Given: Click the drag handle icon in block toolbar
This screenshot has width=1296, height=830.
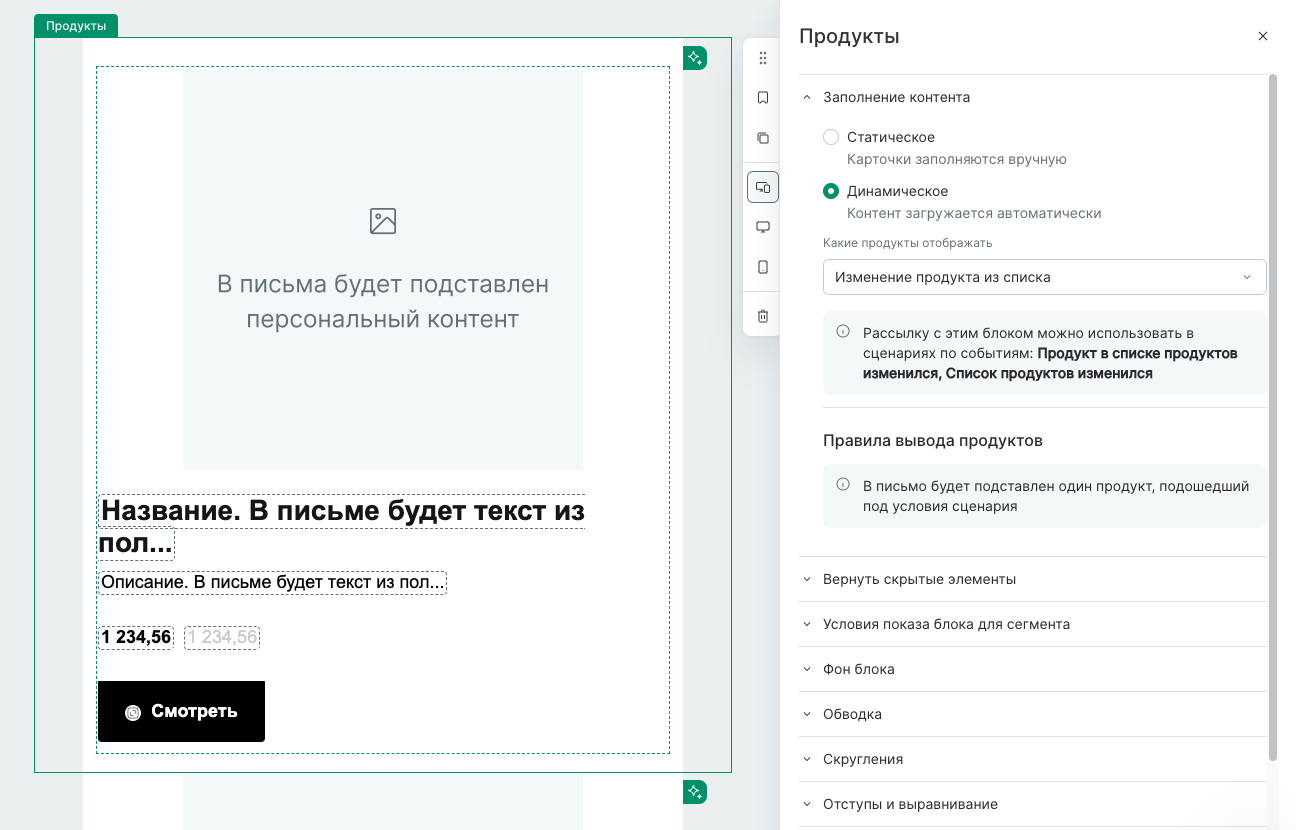Looking at the screenshot, I should 763,58.
